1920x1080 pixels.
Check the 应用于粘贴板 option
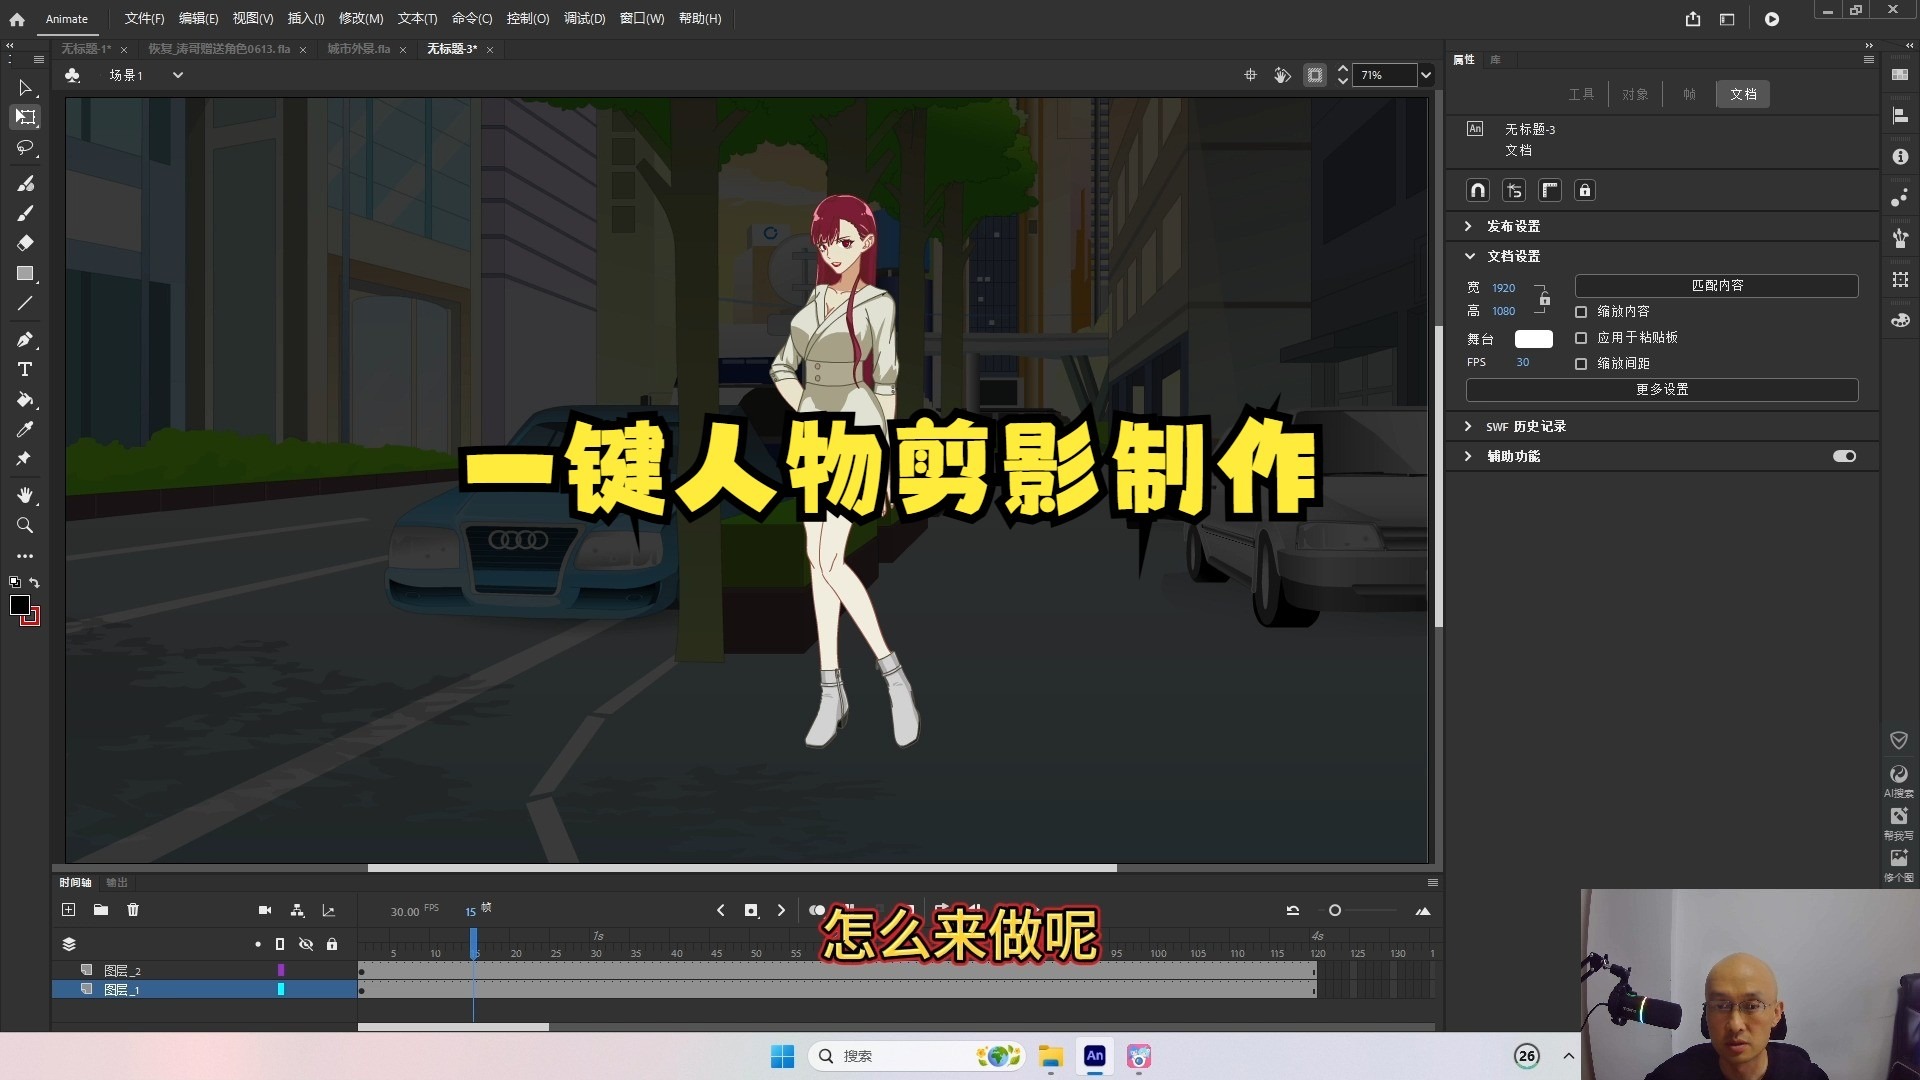(x=1580, y=338)
